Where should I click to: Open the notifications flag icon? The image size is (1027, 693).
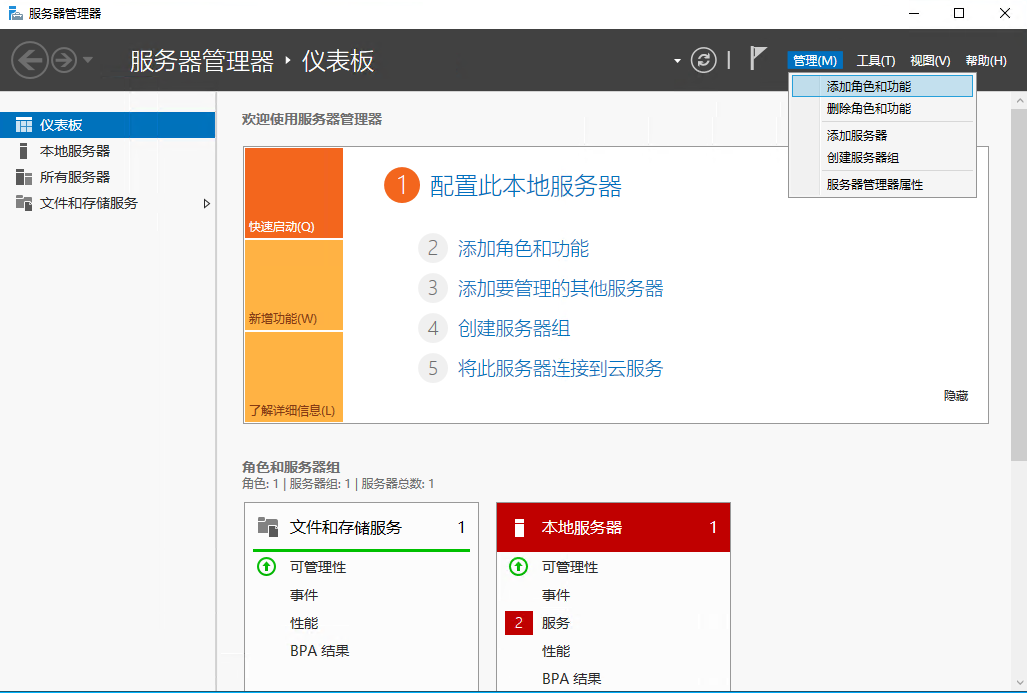click(758, 60)
